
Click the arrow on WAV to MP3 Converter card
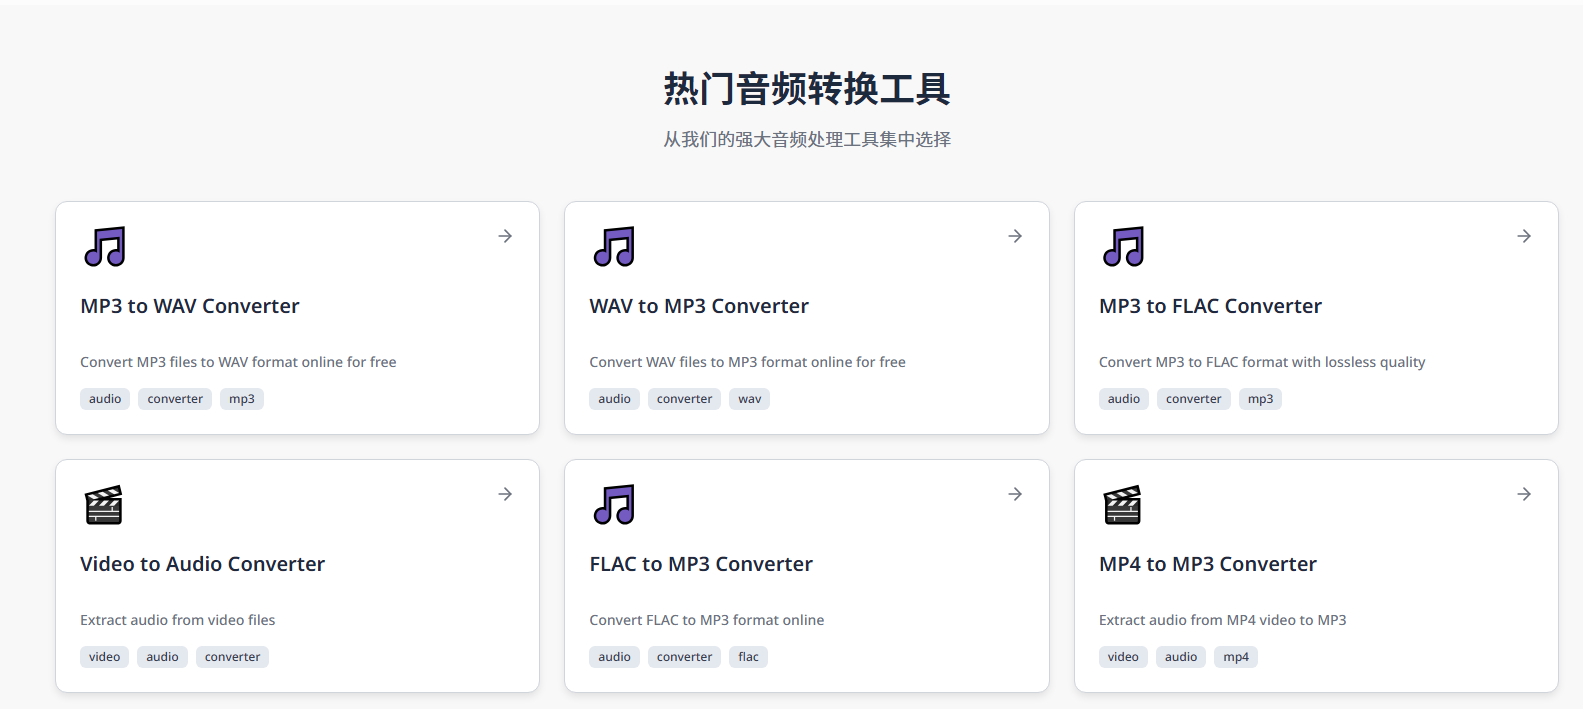tap(1015, 236)
